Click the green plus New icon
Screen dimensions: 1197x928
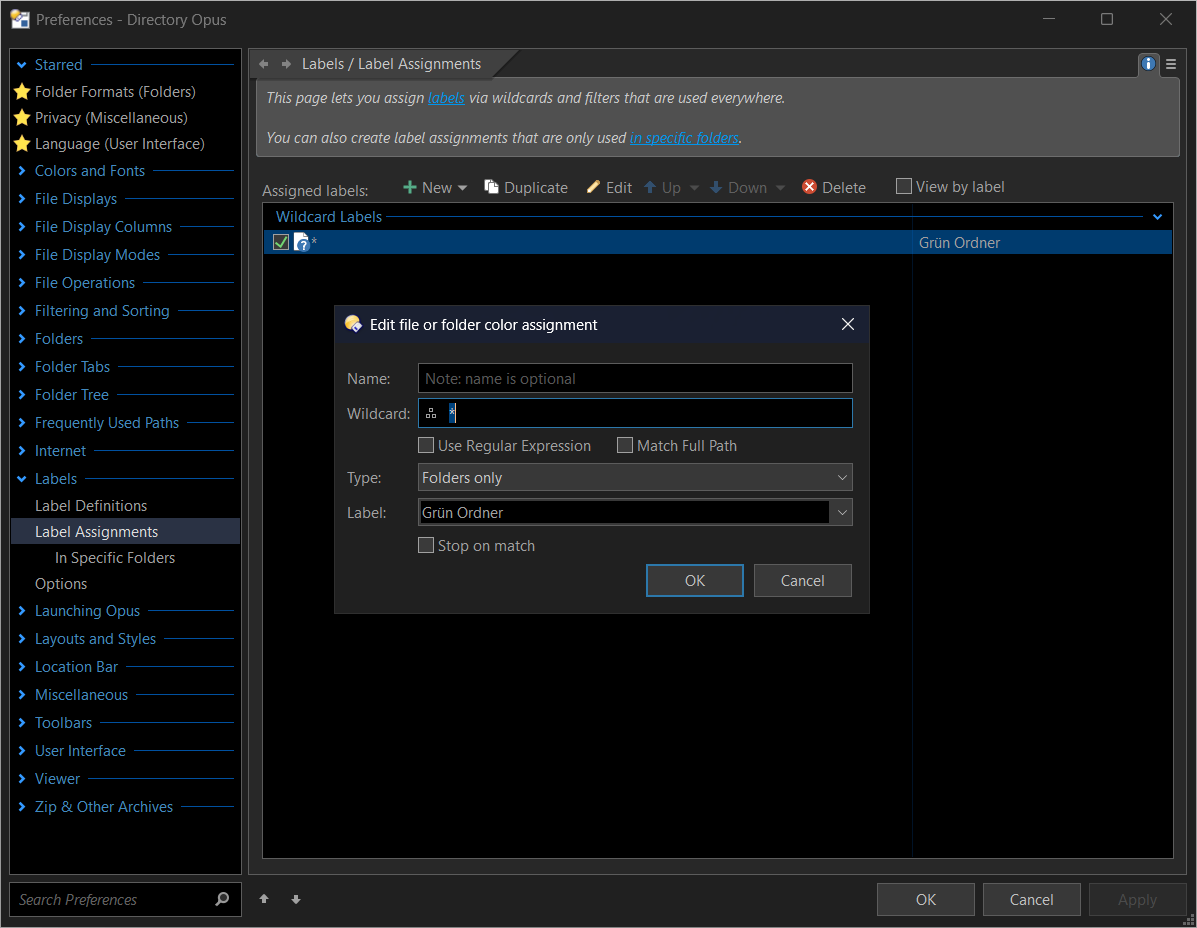[x=410, y=187]
